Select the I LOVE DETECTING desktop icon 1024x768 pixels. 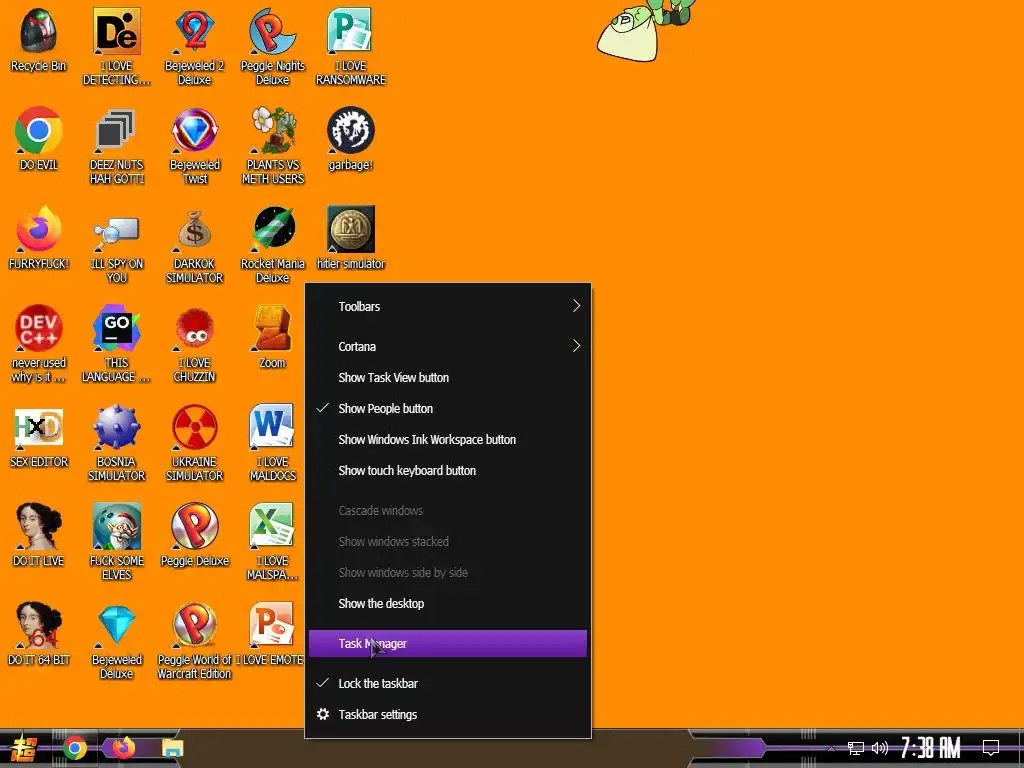pos(116,31)
